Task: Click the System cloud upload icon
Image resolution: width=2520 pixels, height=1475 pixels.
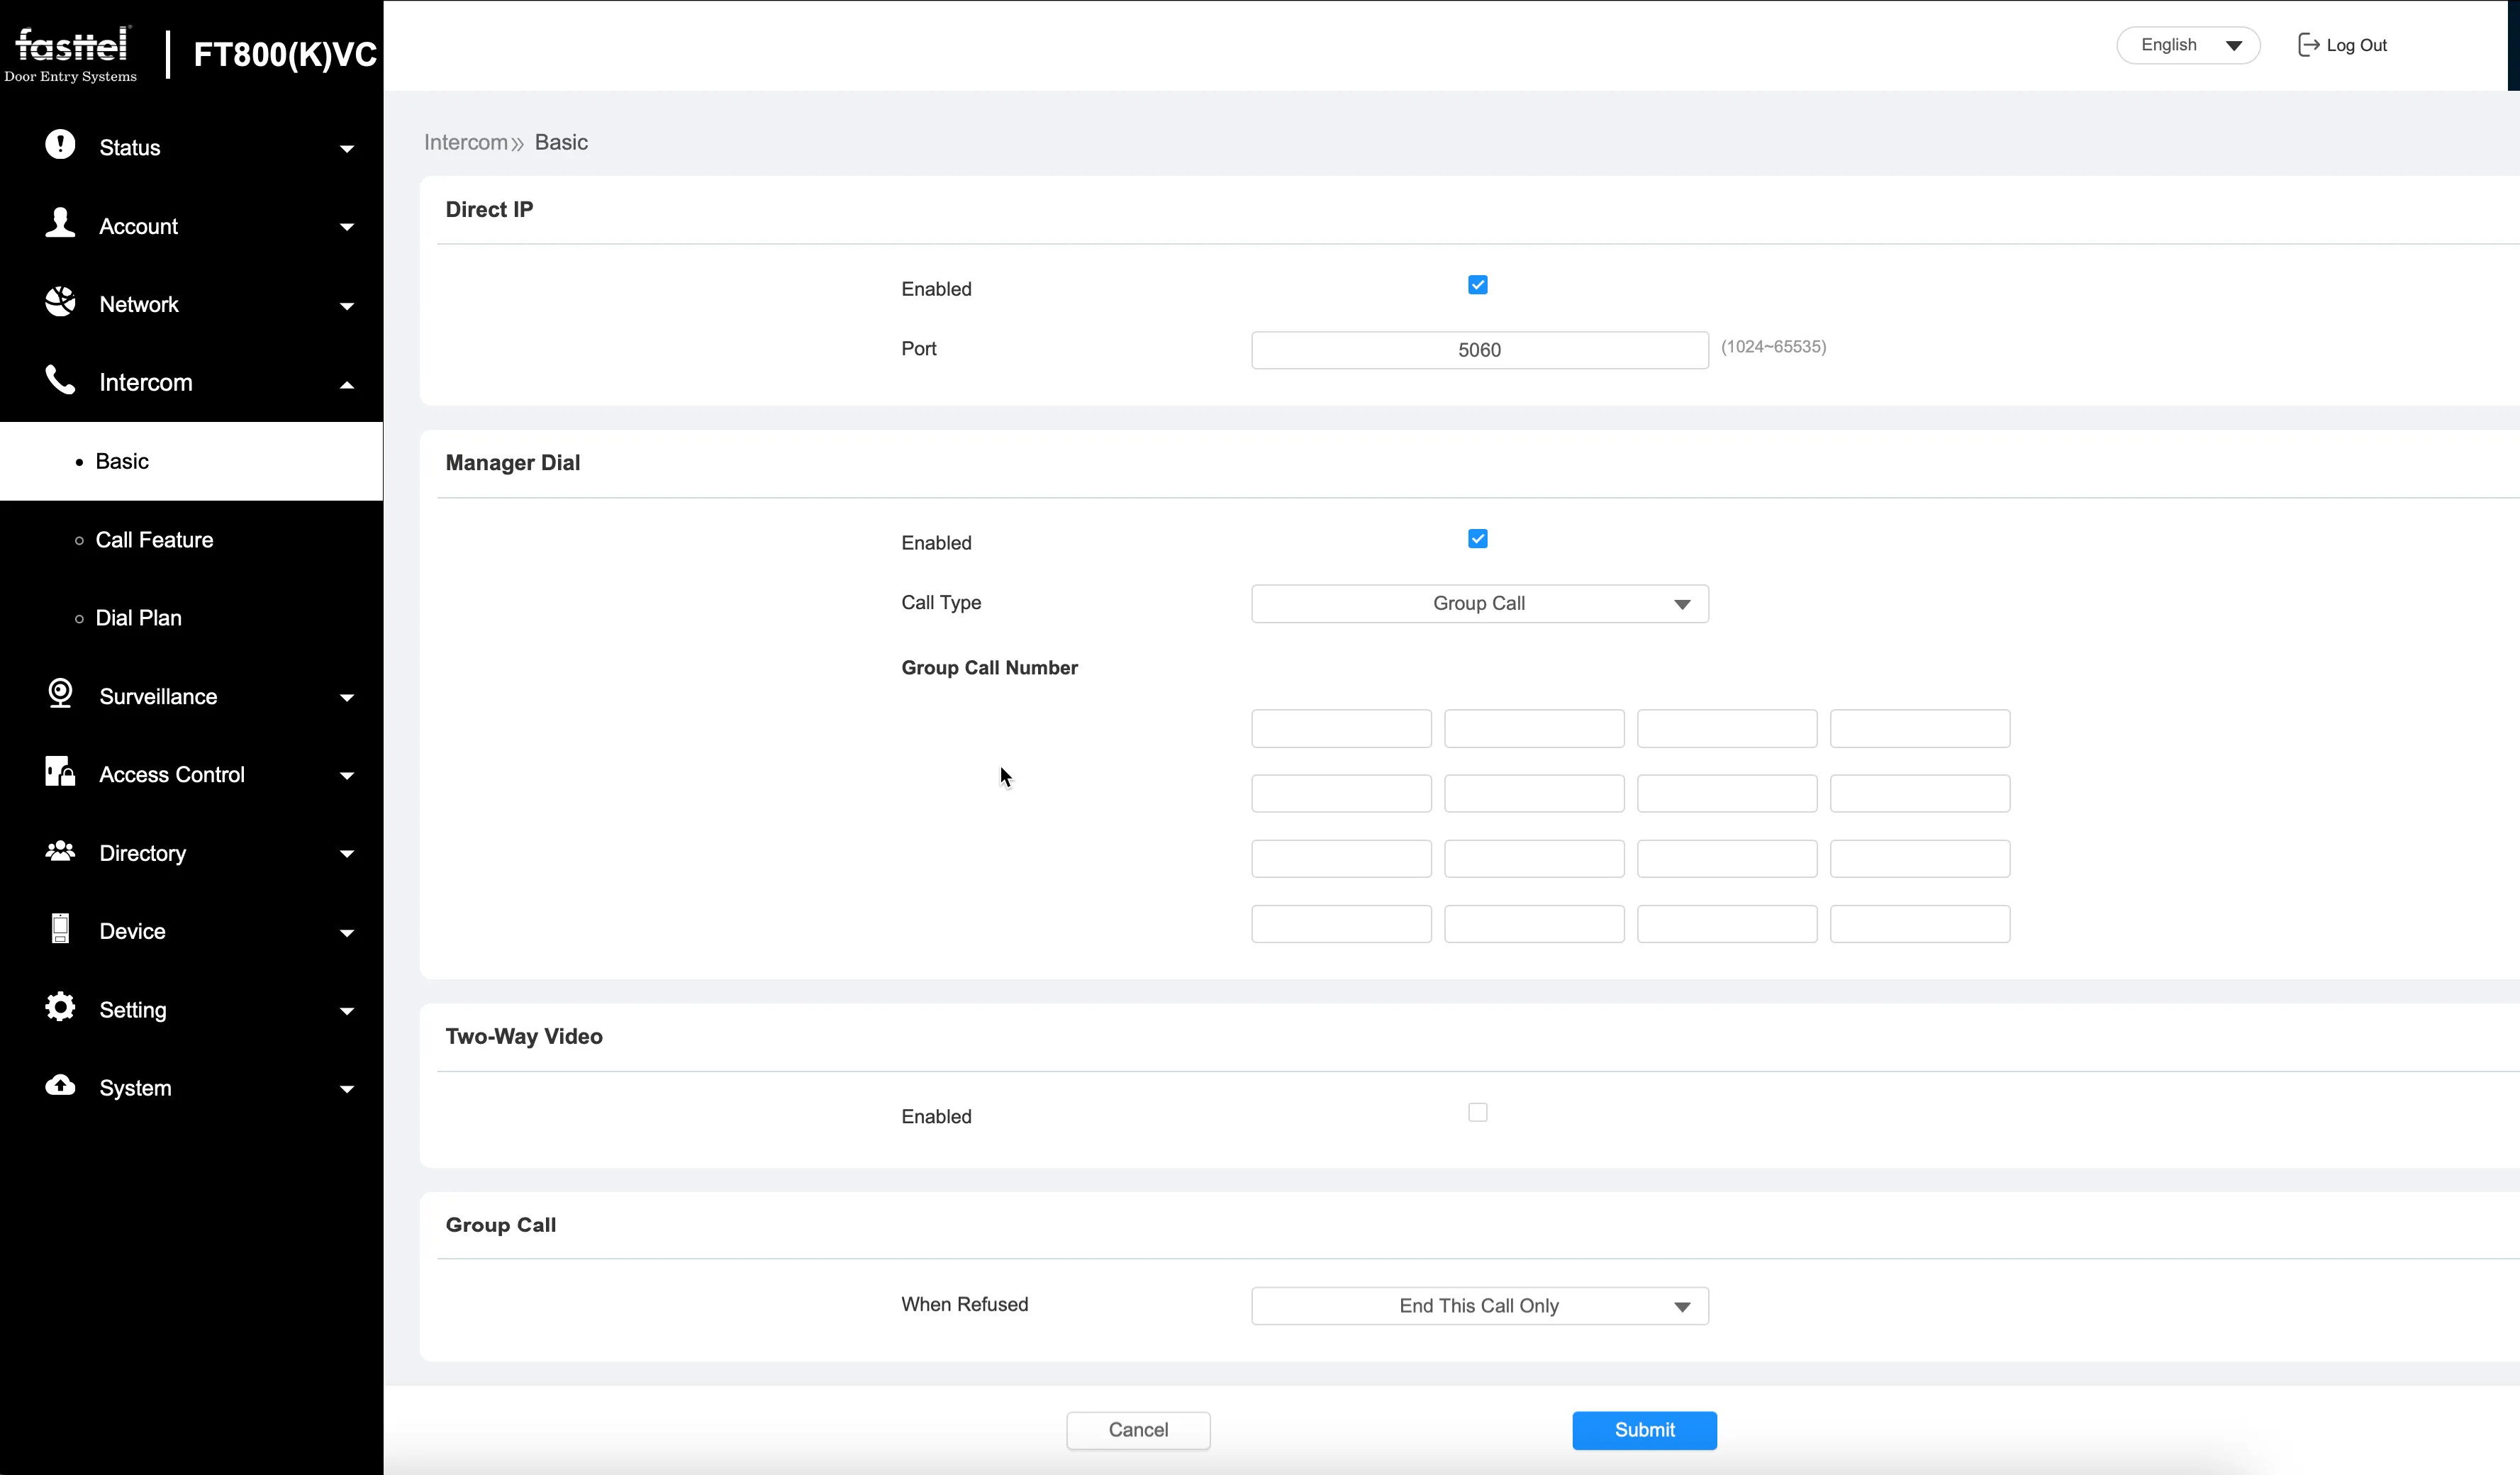Action: coord(60,1085)
